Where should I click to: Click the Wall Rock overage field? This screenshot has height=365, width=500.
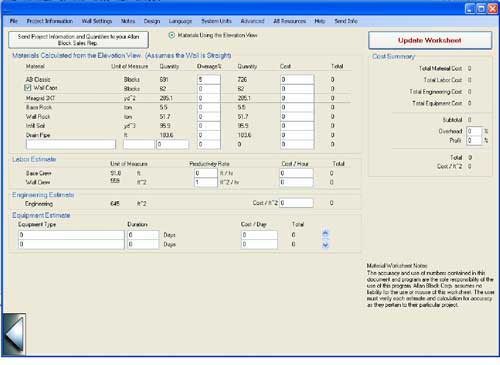coord(209,117)
